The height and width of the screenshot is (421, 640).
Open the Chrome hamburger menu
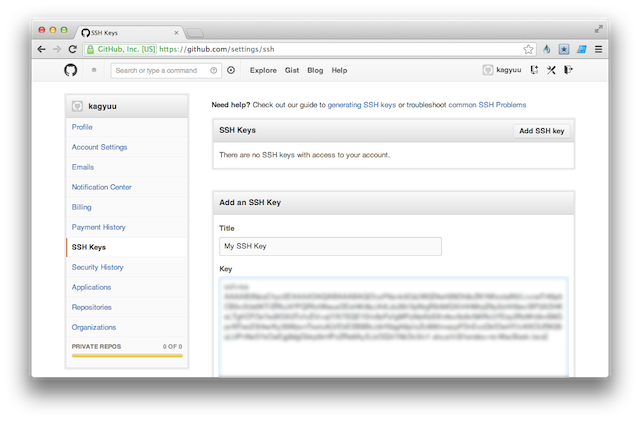(598, 48)
